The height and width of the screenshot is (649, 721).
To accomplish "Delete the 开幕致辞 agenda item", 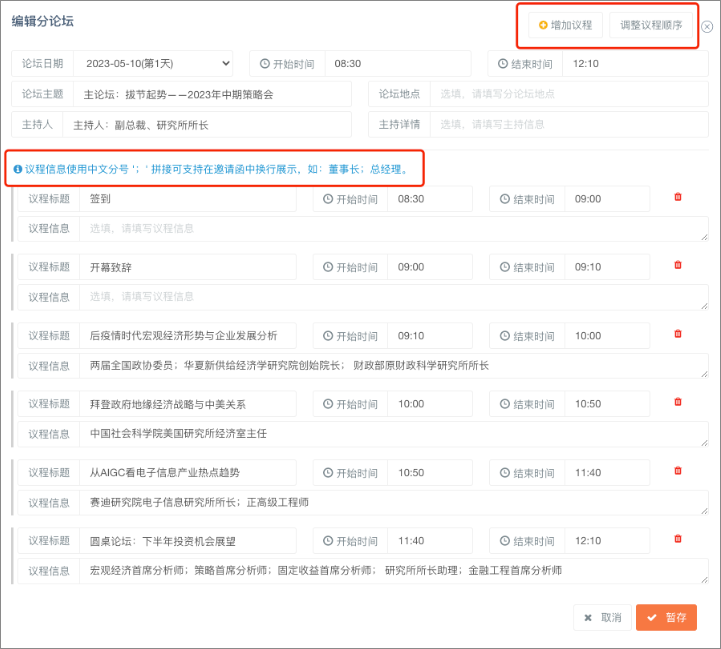I will 678,265.
